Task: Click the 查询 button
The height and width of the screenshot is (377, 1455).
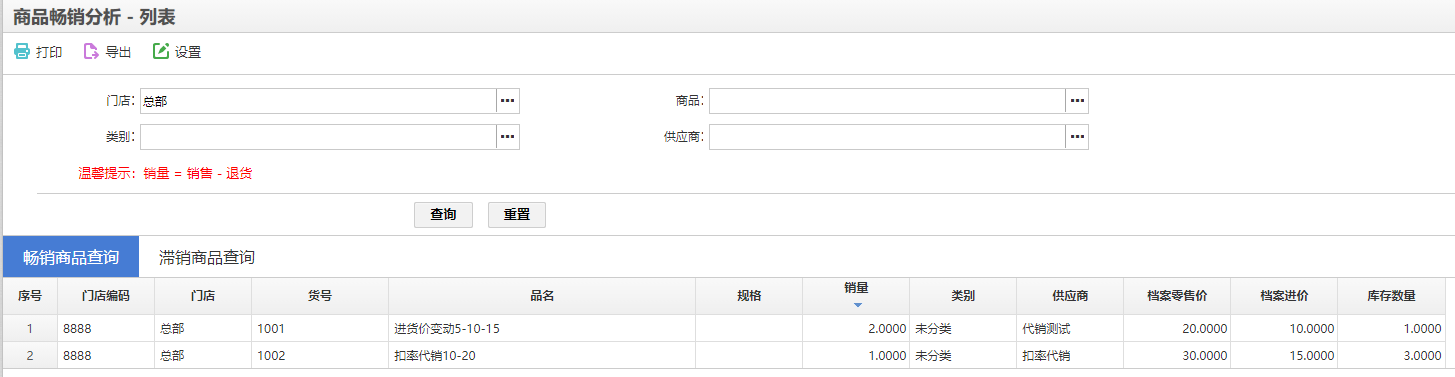Action: point(443,215)
